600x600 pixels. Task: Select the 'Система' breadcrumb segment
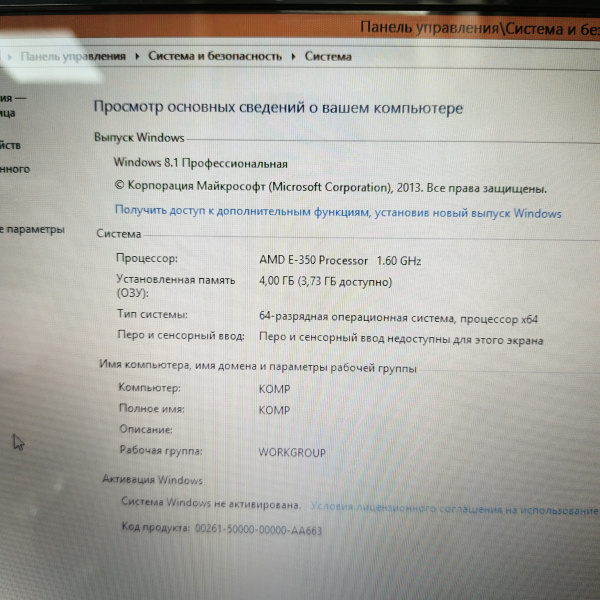(x=328, y=57)
